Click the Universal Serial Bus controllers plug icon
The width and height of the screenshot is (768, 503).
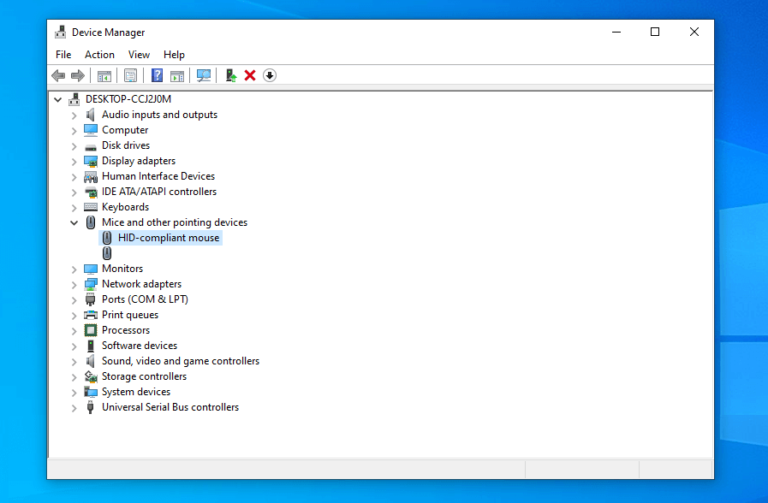pos(90,407)
